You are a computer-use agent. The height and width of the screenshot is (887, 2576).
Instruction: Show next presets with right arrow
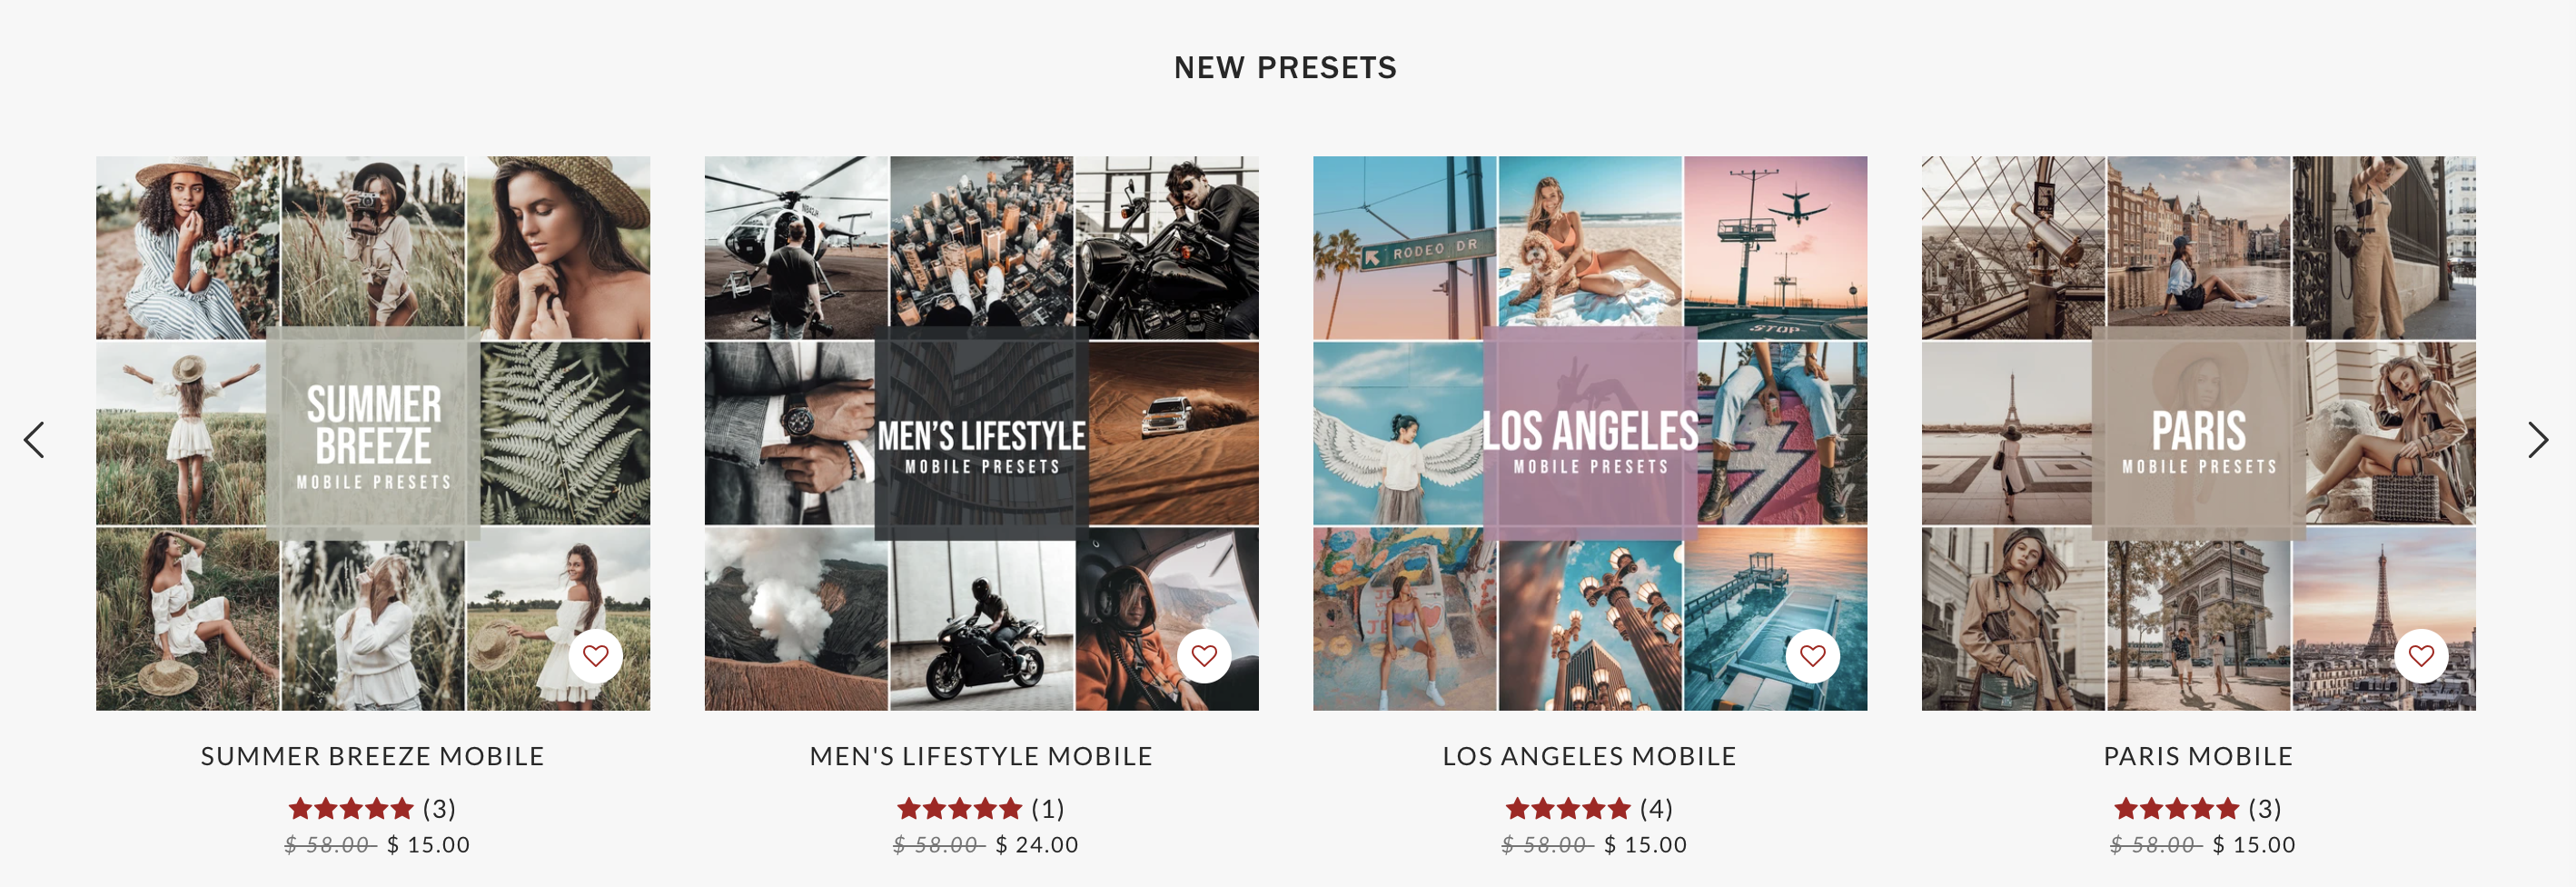click(2538, 440)
